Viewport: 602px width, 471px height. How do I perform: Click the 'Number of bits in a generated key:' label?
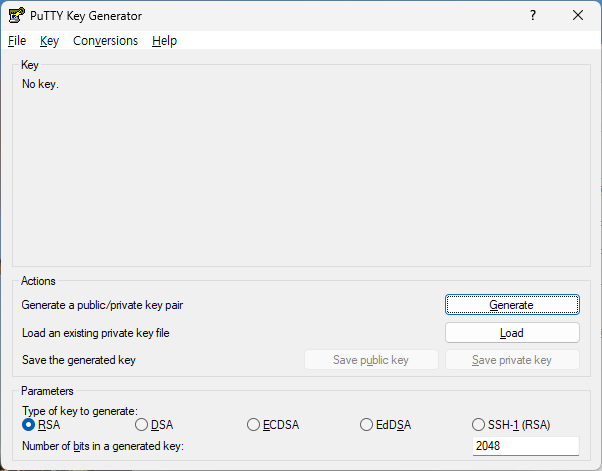coord(103,446)
